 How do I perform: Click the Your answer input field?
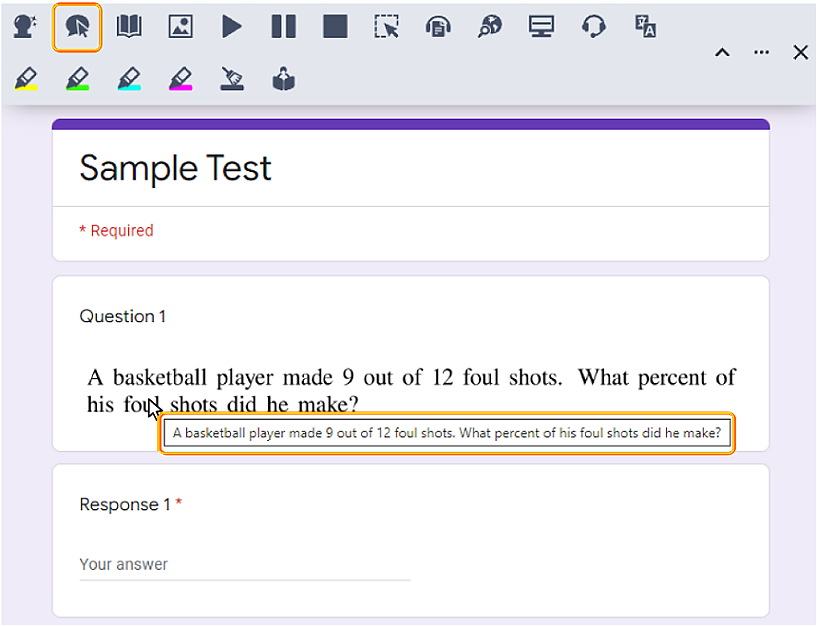(x=245, y=565)
